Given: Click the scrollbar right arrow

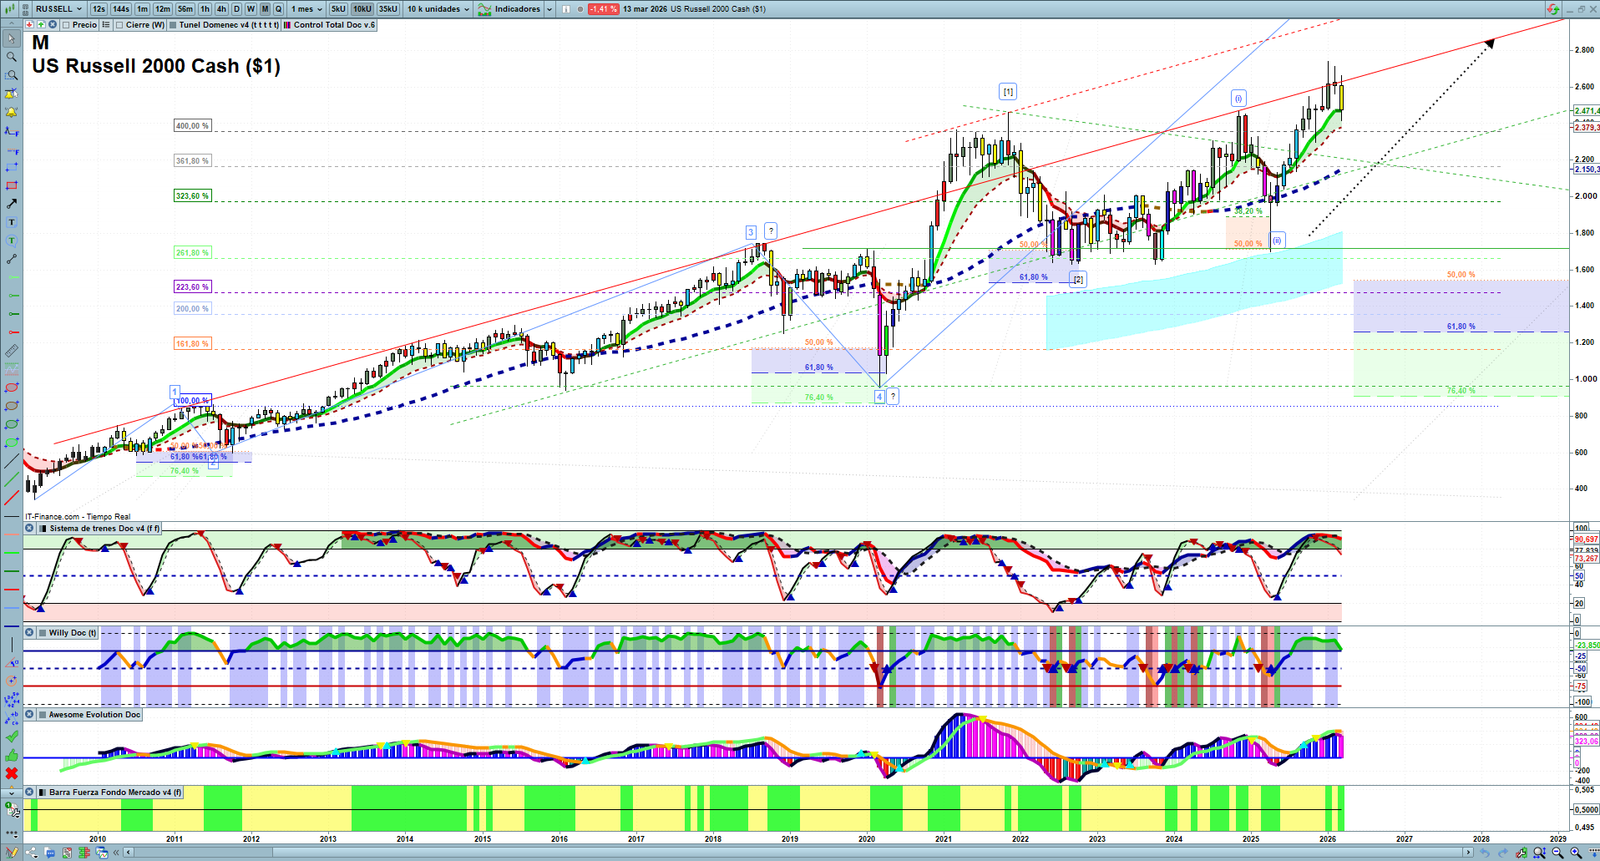Looking at the screenshot, I should 1468,853.
